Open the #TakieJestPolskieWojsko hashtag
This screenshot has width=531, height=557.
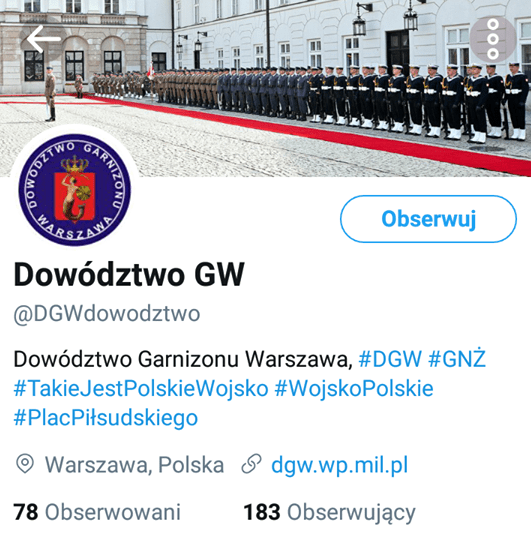[141, 388]
